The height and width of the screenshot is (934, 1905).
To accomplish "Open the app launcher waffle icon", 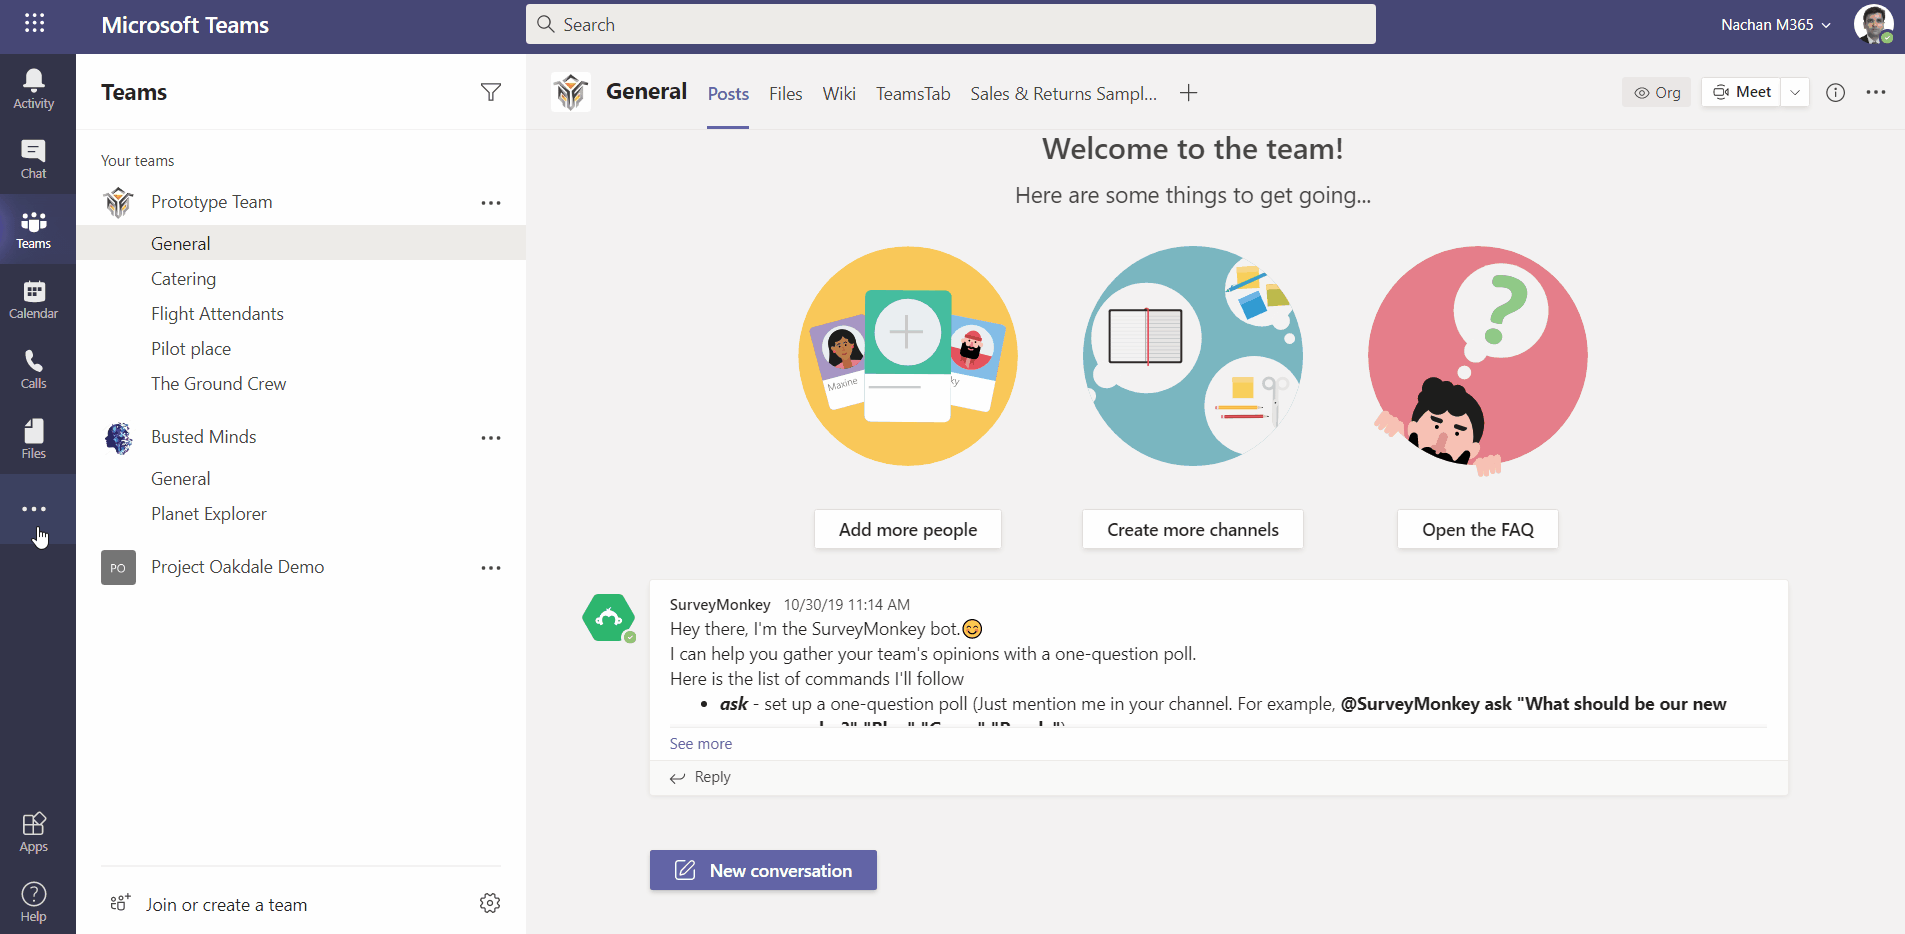I will point(34,23).
